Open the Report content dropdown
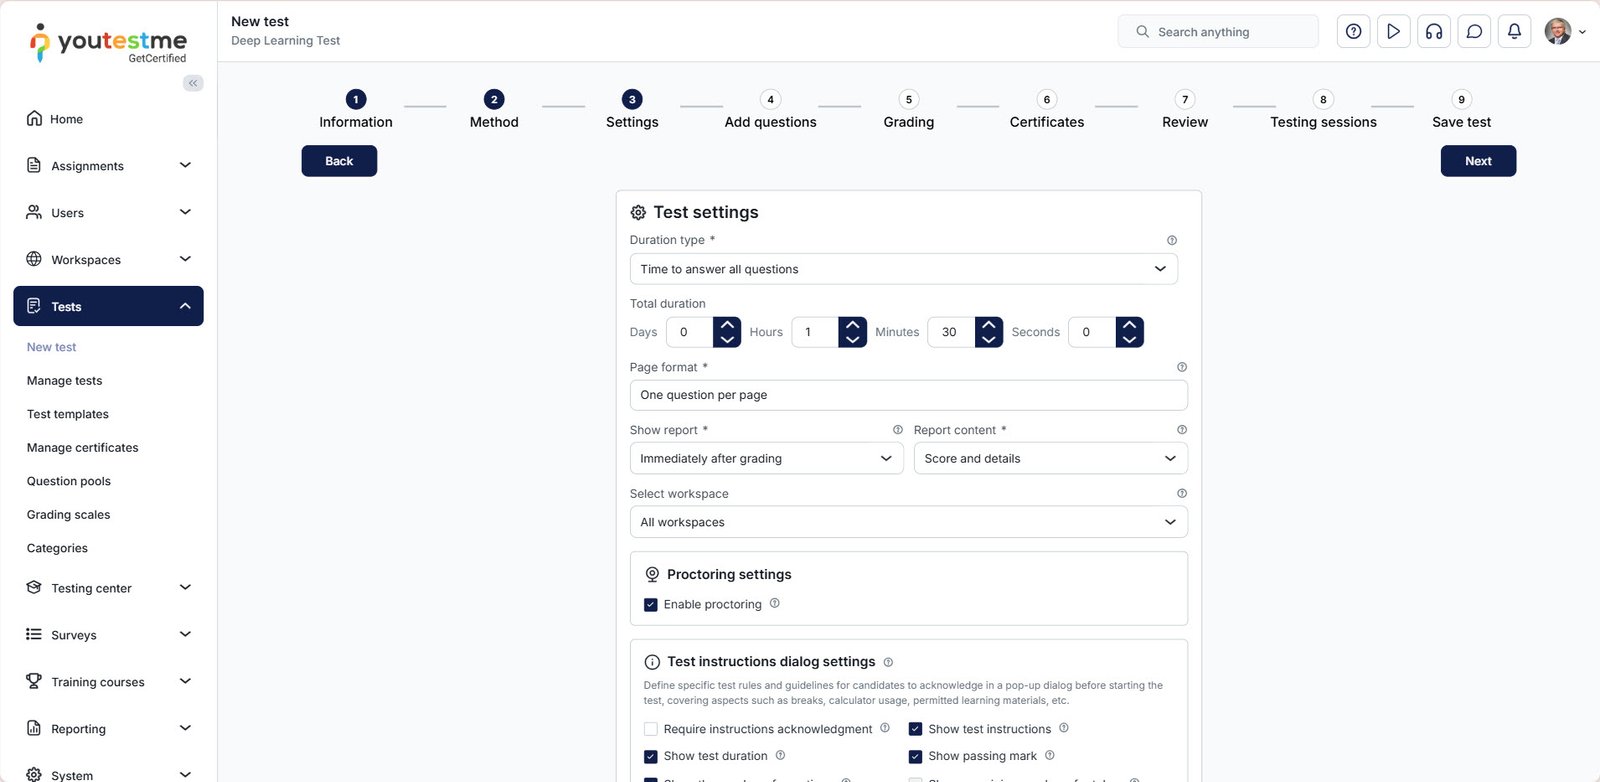1600x782 pixels. (x=1050, y=458)
